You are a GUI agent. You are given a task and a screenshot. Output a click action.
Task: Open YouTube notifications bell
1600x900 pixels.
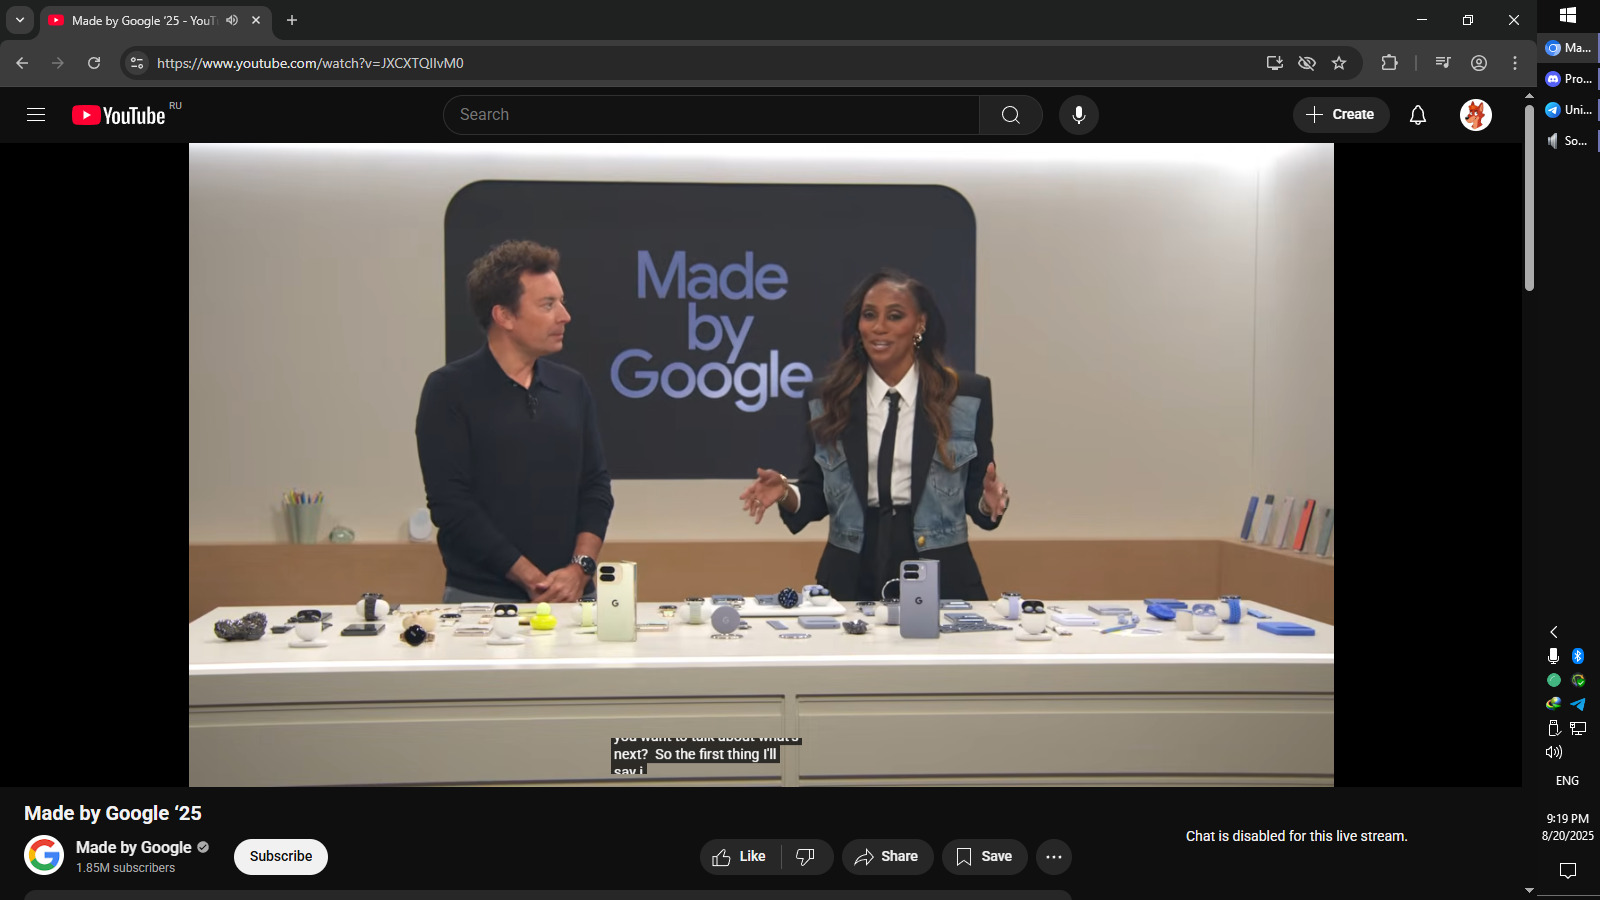[1418, 115]
